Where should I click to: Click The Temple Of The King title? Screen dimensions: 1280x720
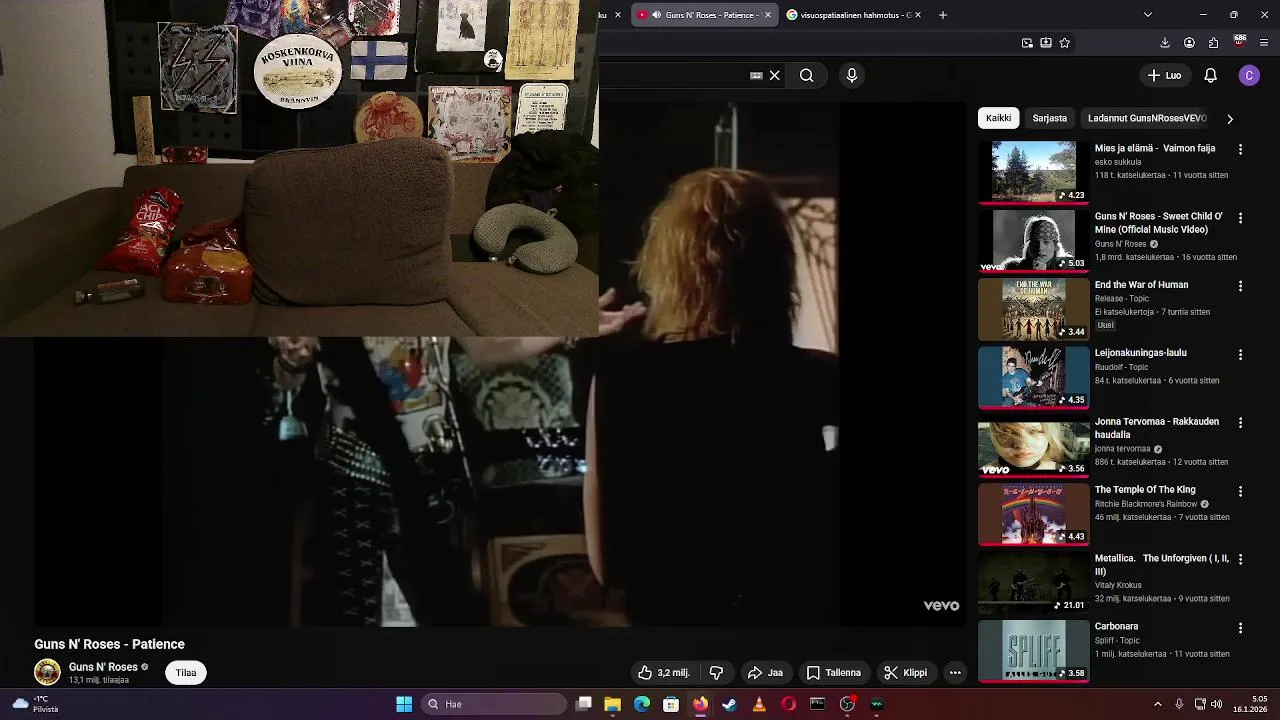coord(1145,490)
